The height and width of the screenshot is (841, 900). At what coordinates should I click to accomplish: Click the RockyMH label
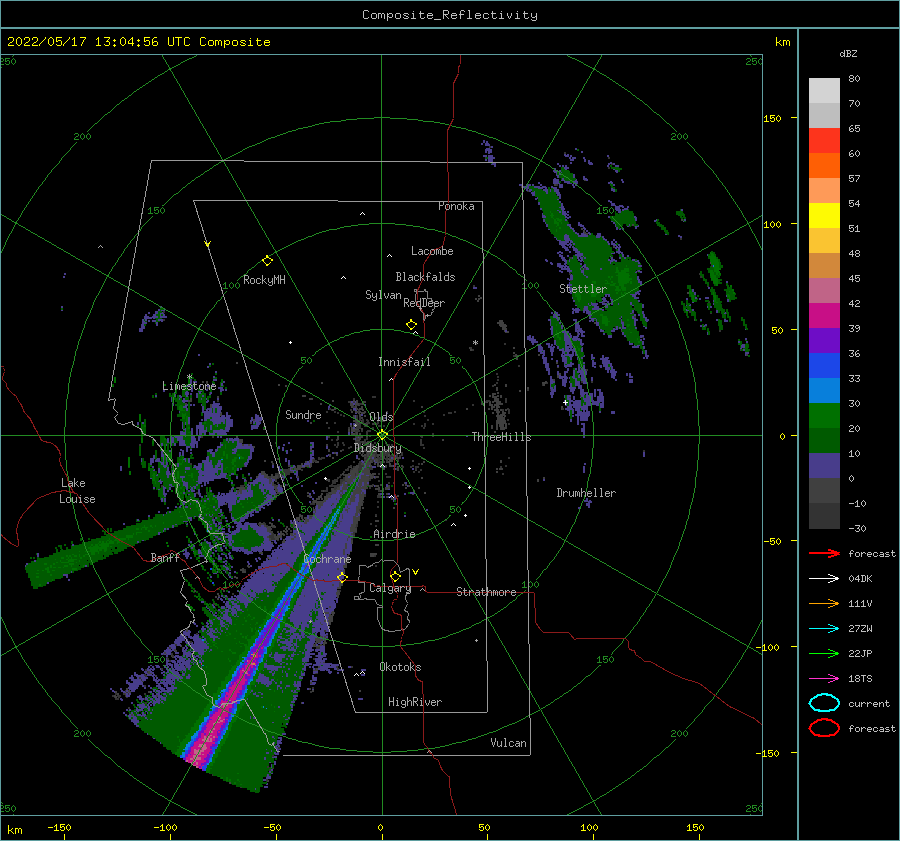[264, 280]
